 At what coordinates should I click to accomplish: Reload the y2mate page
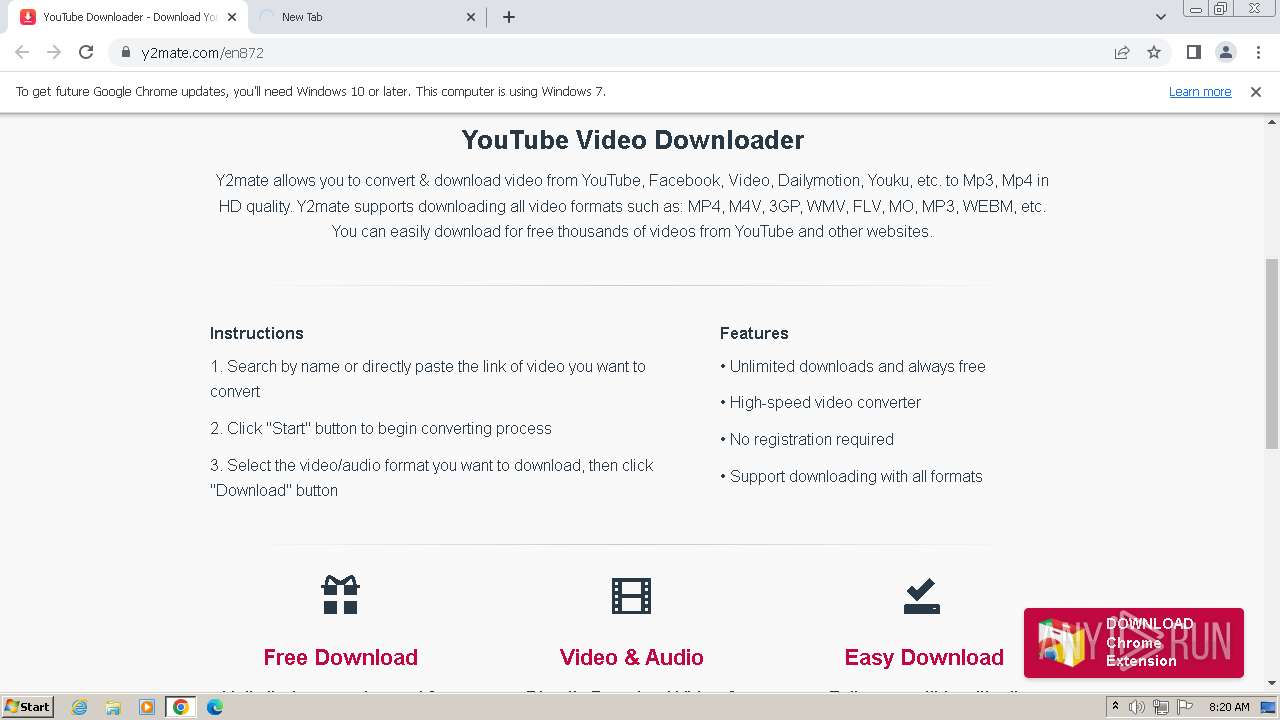(x=86, y=53)
